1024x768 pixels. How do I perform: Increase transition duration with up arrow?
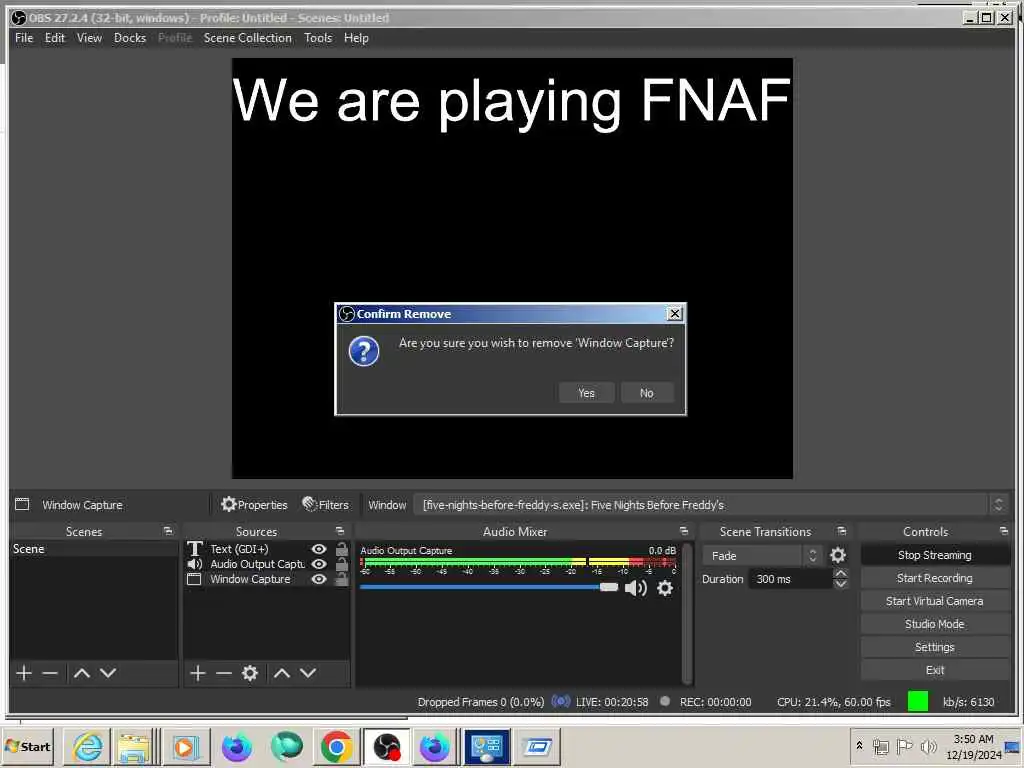[x=841, y=573]
